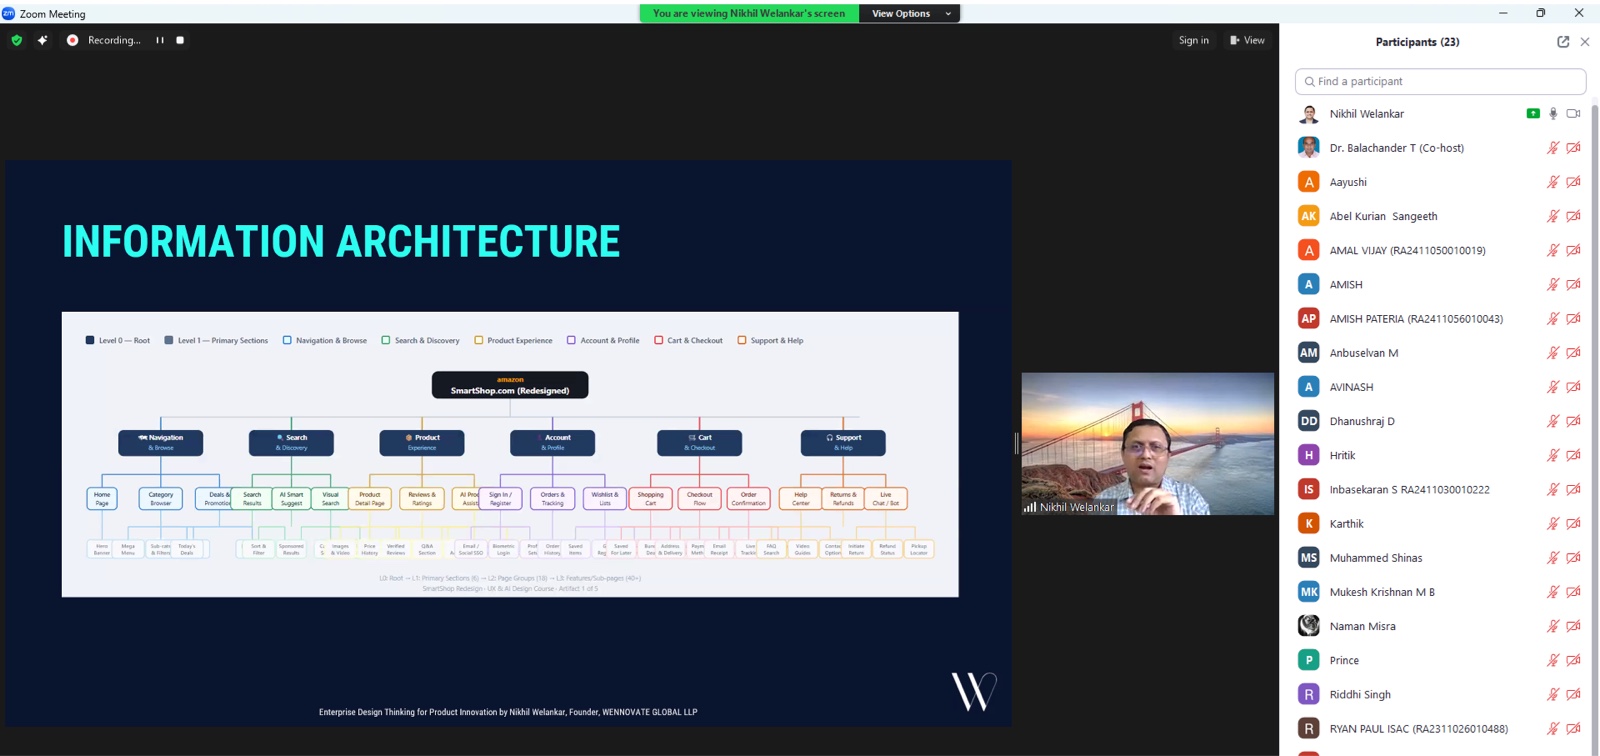1600x756 pixels.
Task: Click AVINASH's video off icon
Action: click(1573, 387)
